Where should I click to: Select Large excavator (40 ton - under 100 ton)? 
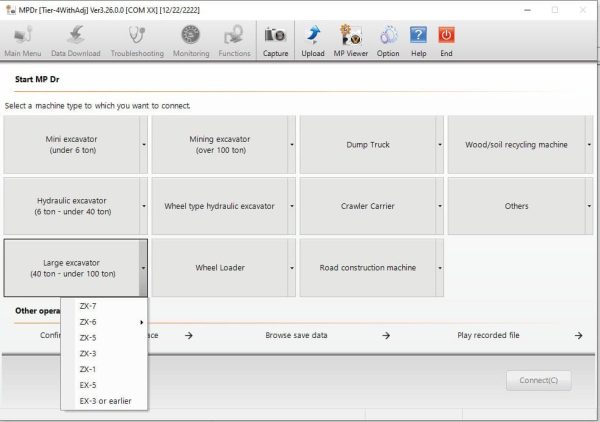[x=72, y=268]
